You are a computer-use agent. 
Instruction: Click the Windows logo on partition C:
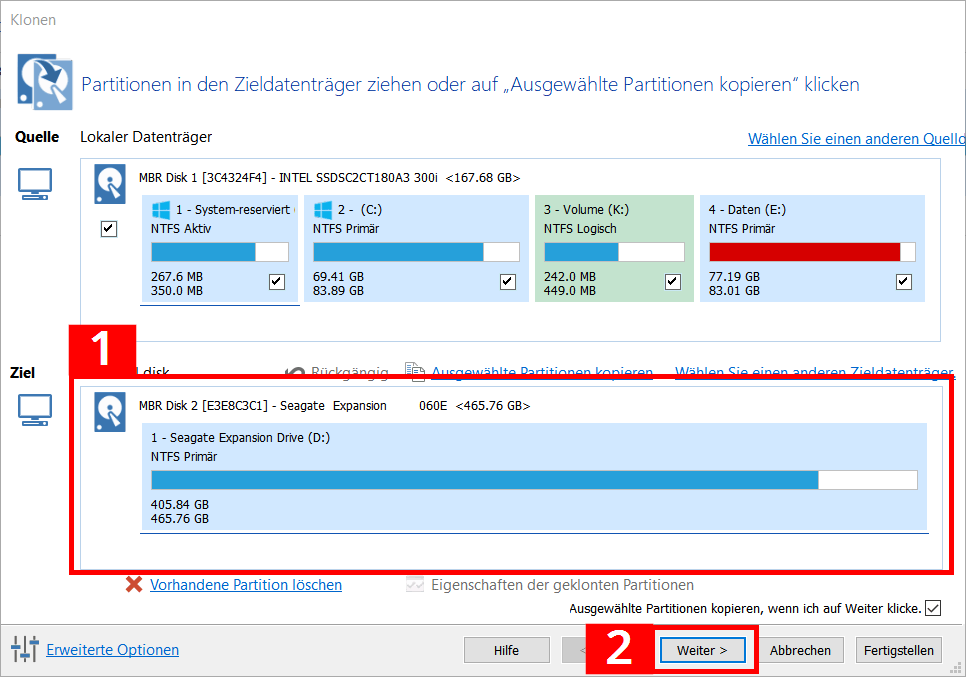pyautogui.click(x=323, y=210)
